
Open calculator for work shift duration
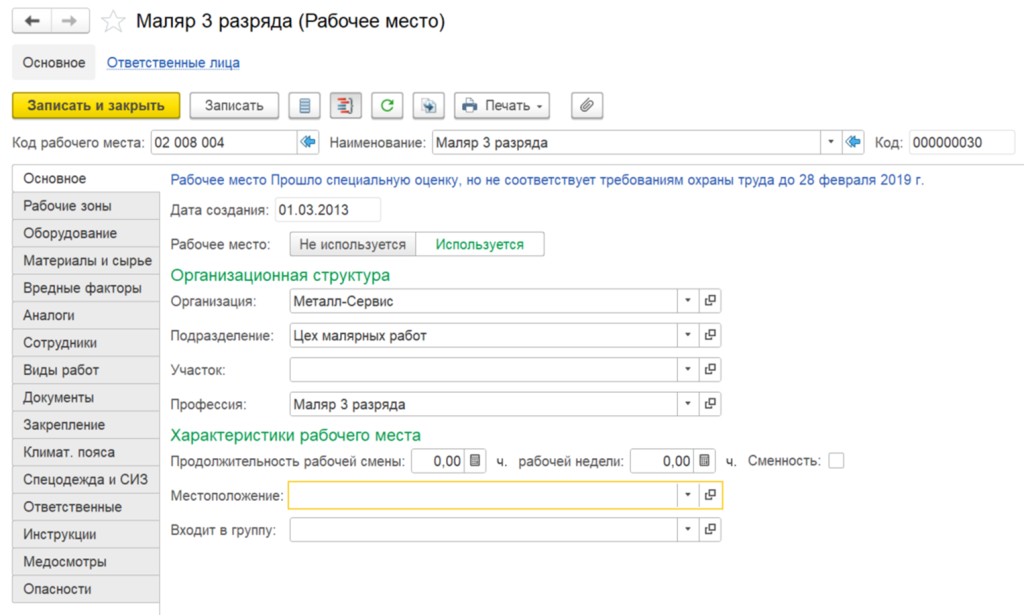pyautogui.click(x=475, y=461)
